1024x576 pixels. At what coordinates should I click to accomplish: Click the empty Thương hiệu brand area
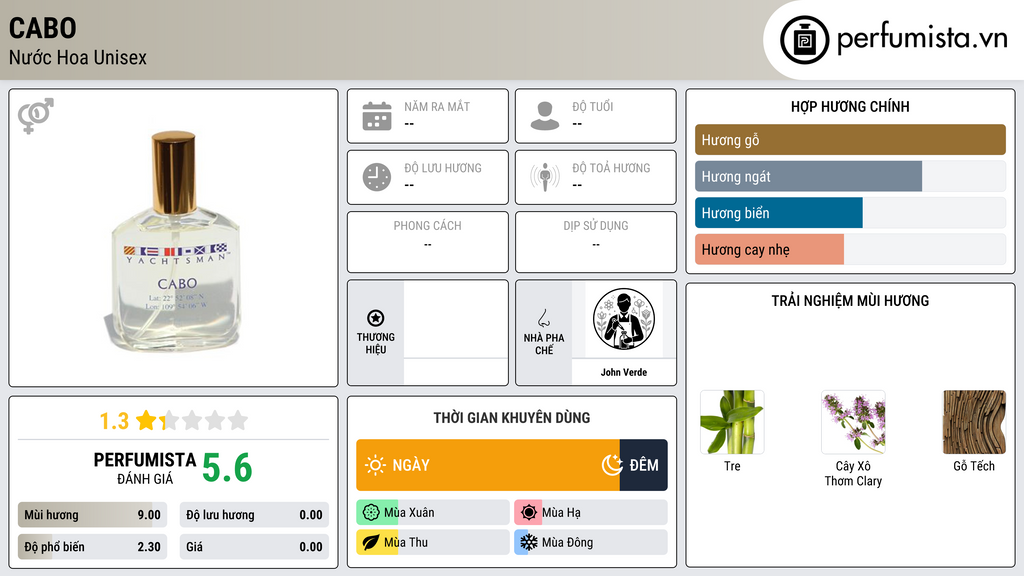[456, 332]
